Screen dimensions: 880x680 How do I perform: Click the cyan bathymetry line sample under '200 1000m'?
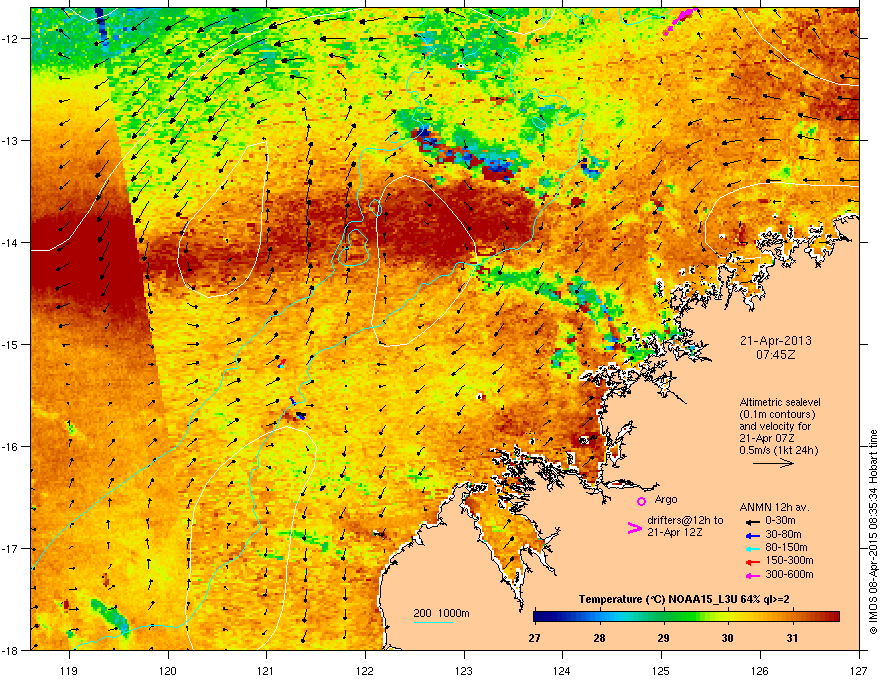coord(434,622)
